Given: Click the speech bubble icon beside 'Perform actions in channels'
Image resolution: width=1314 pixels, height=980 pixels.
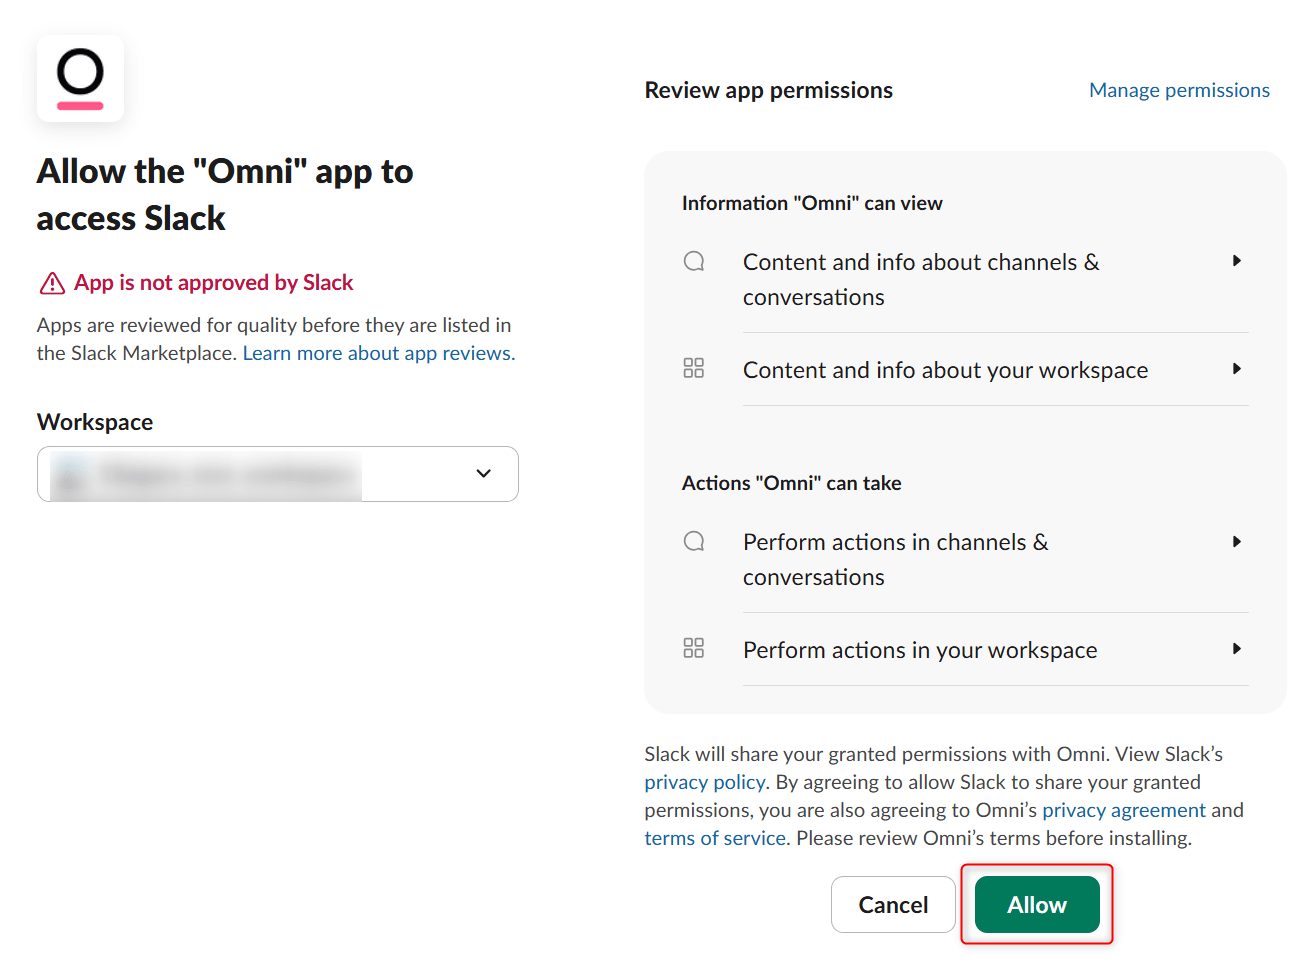Looking at the screenshot, I should coord(694,542).
